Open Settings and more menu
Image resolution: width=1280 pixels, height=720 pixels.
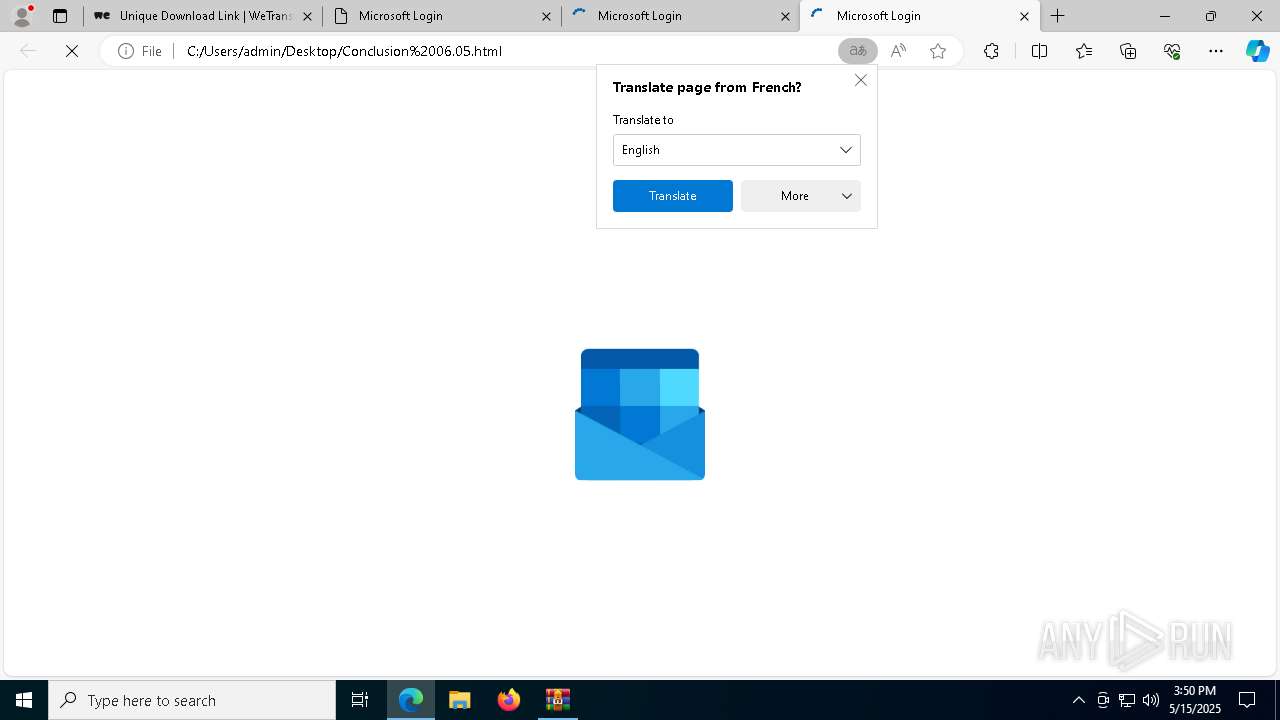1216,51
